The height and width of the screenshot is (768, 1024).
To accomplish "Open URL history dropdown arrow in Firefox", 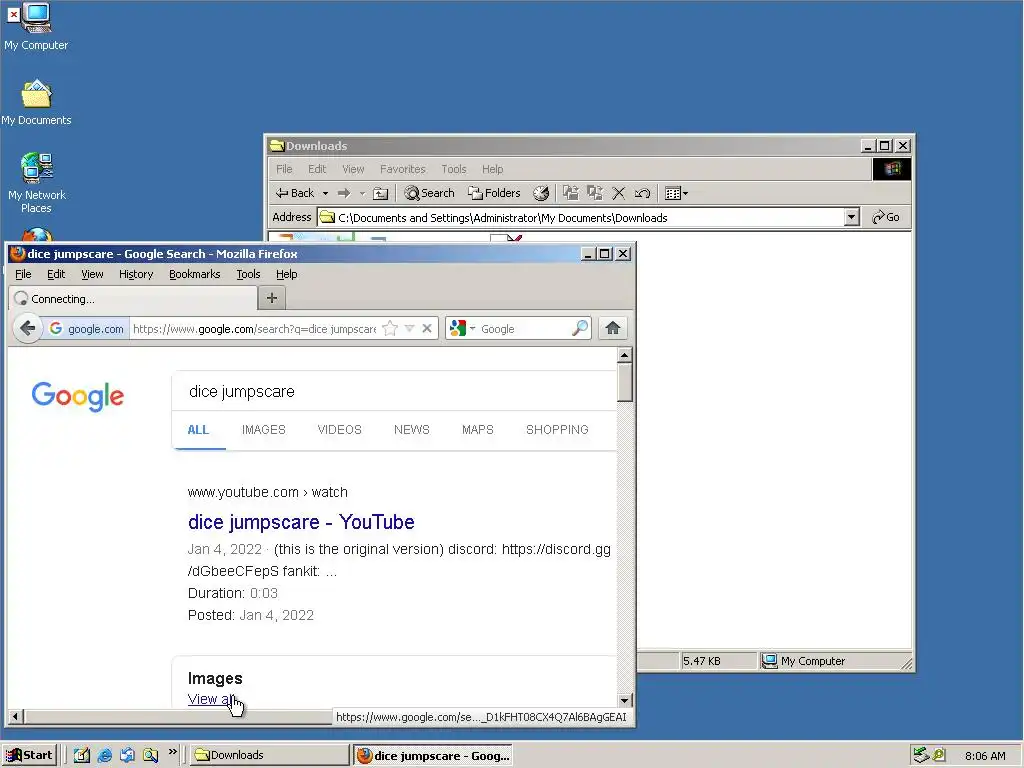I will (409, 328).
